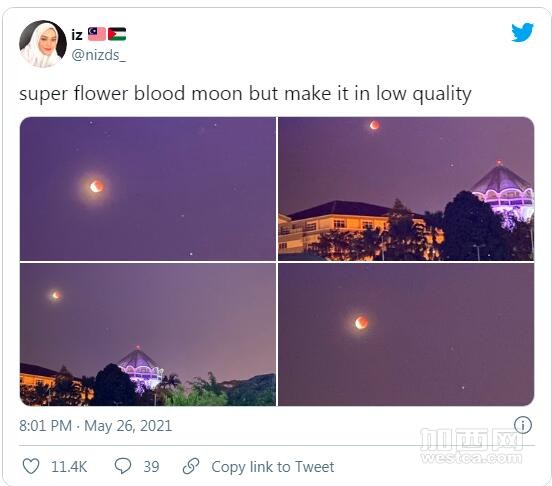Click the 39 replies count
Screen dimensions: 552x486
point(151,467)
